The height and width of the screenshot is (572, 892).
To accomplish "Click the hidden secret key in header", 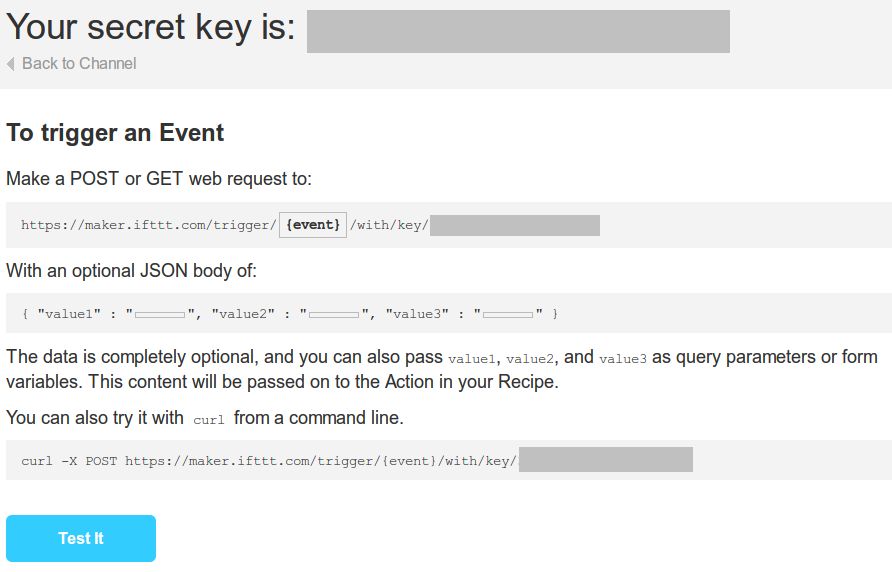I will tap(518, 31).
